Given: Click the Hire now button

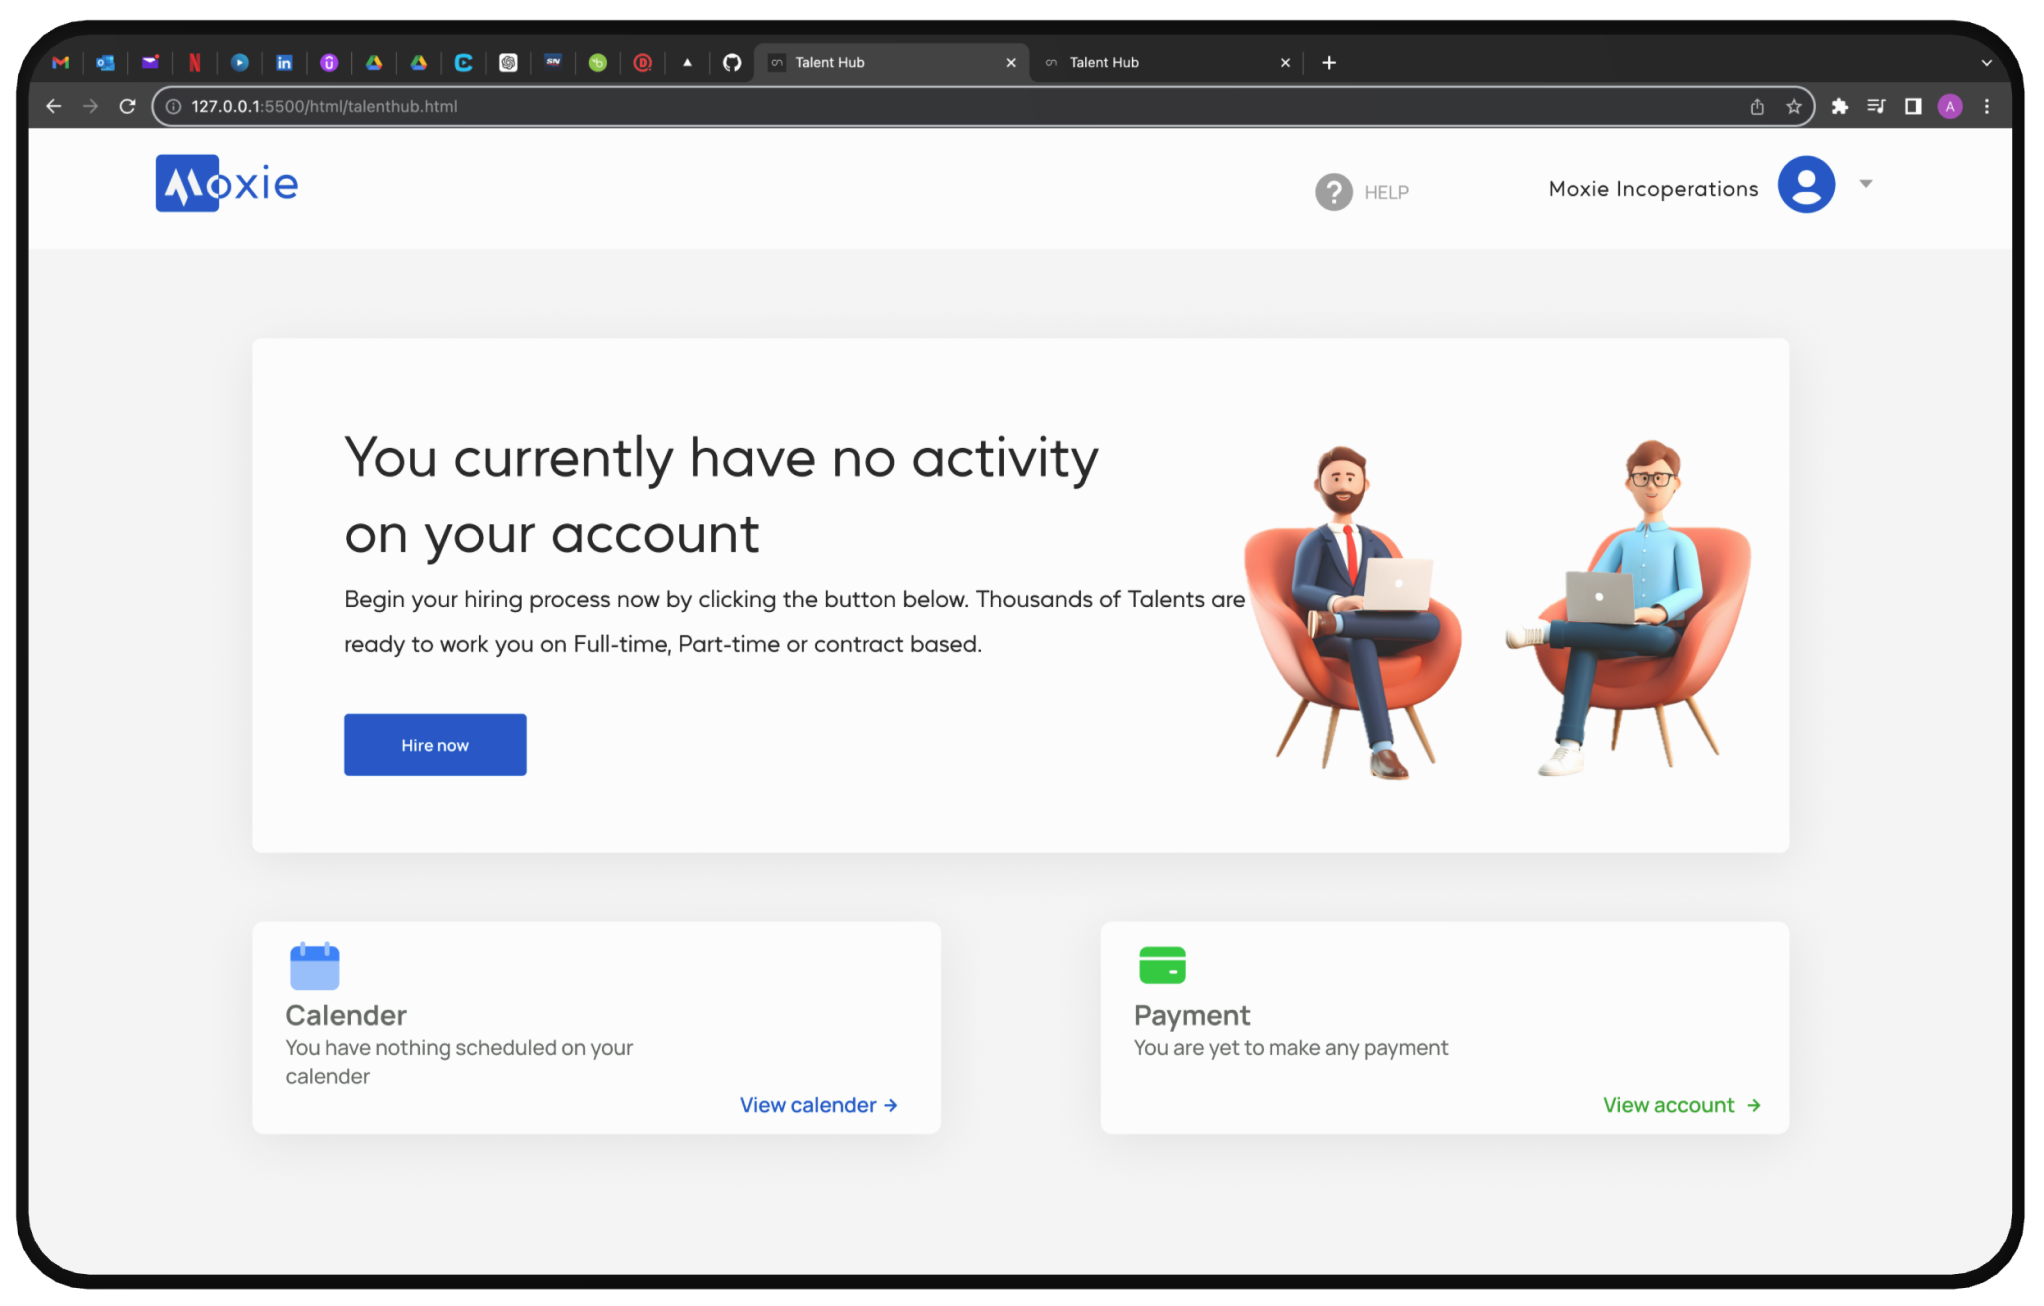Looking at the screenshot, I should point(434,743).
